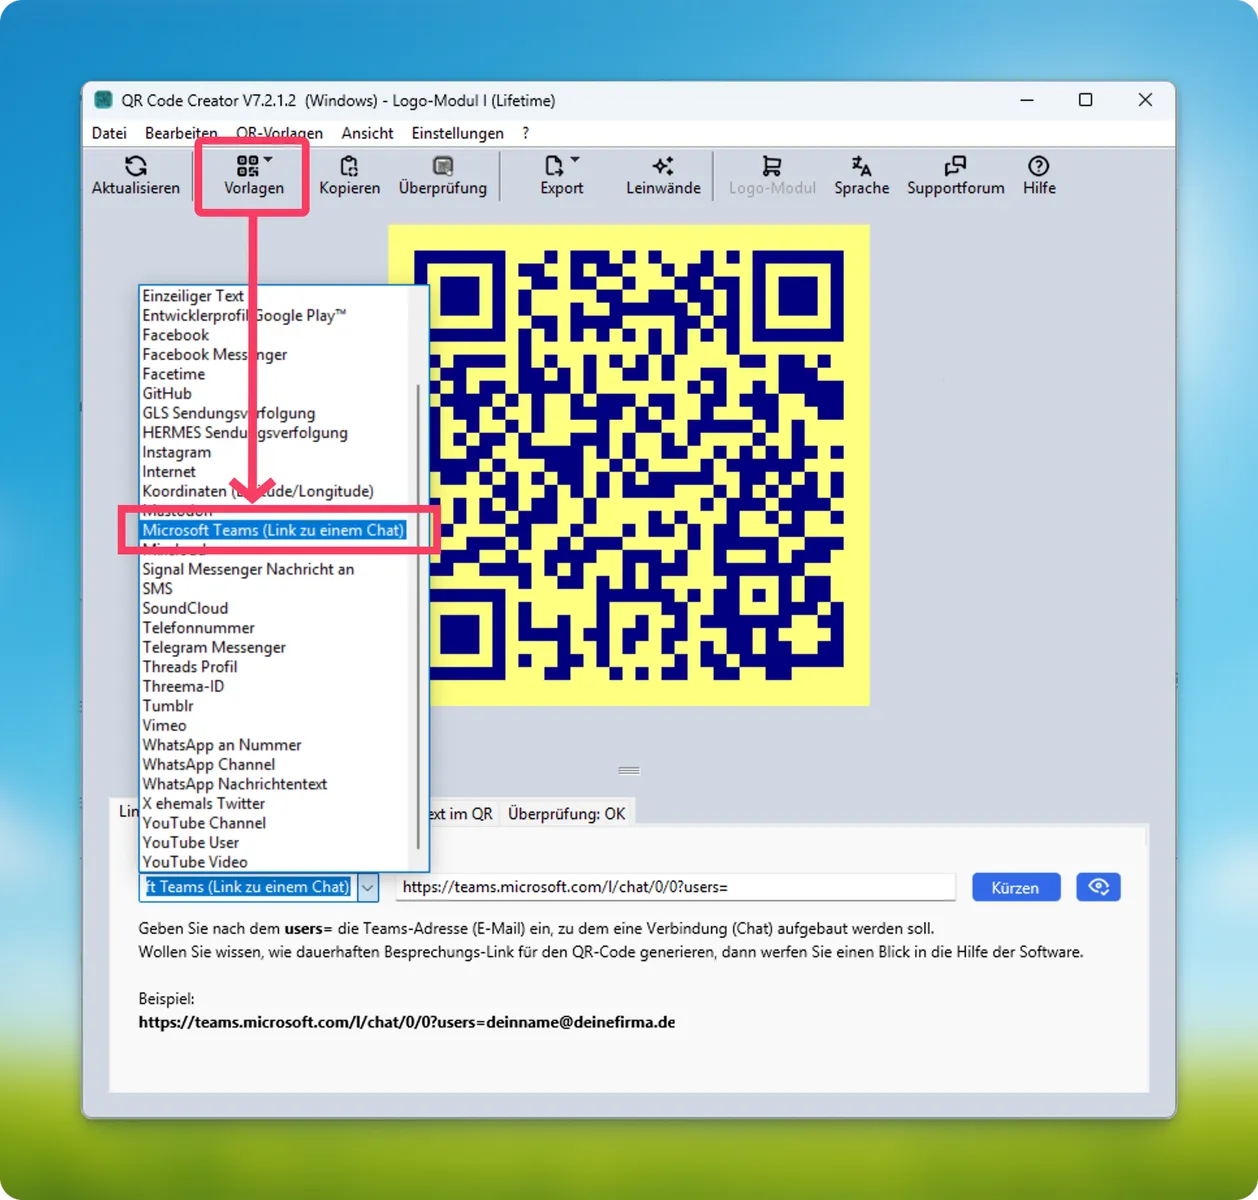
Task: Choose WhatsApp an Nummer template
Action: pos(221,744)
